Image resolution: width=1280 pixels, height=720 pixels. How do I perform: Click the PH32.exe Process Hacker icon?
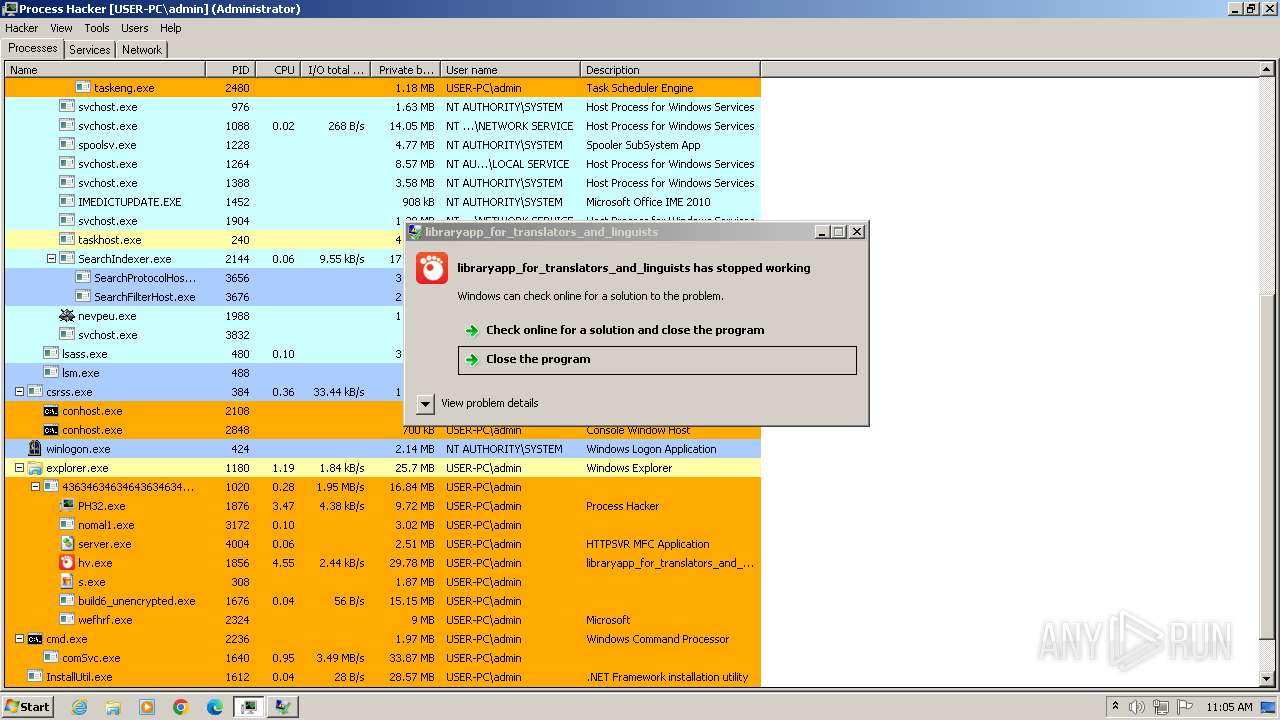point(67,506)
